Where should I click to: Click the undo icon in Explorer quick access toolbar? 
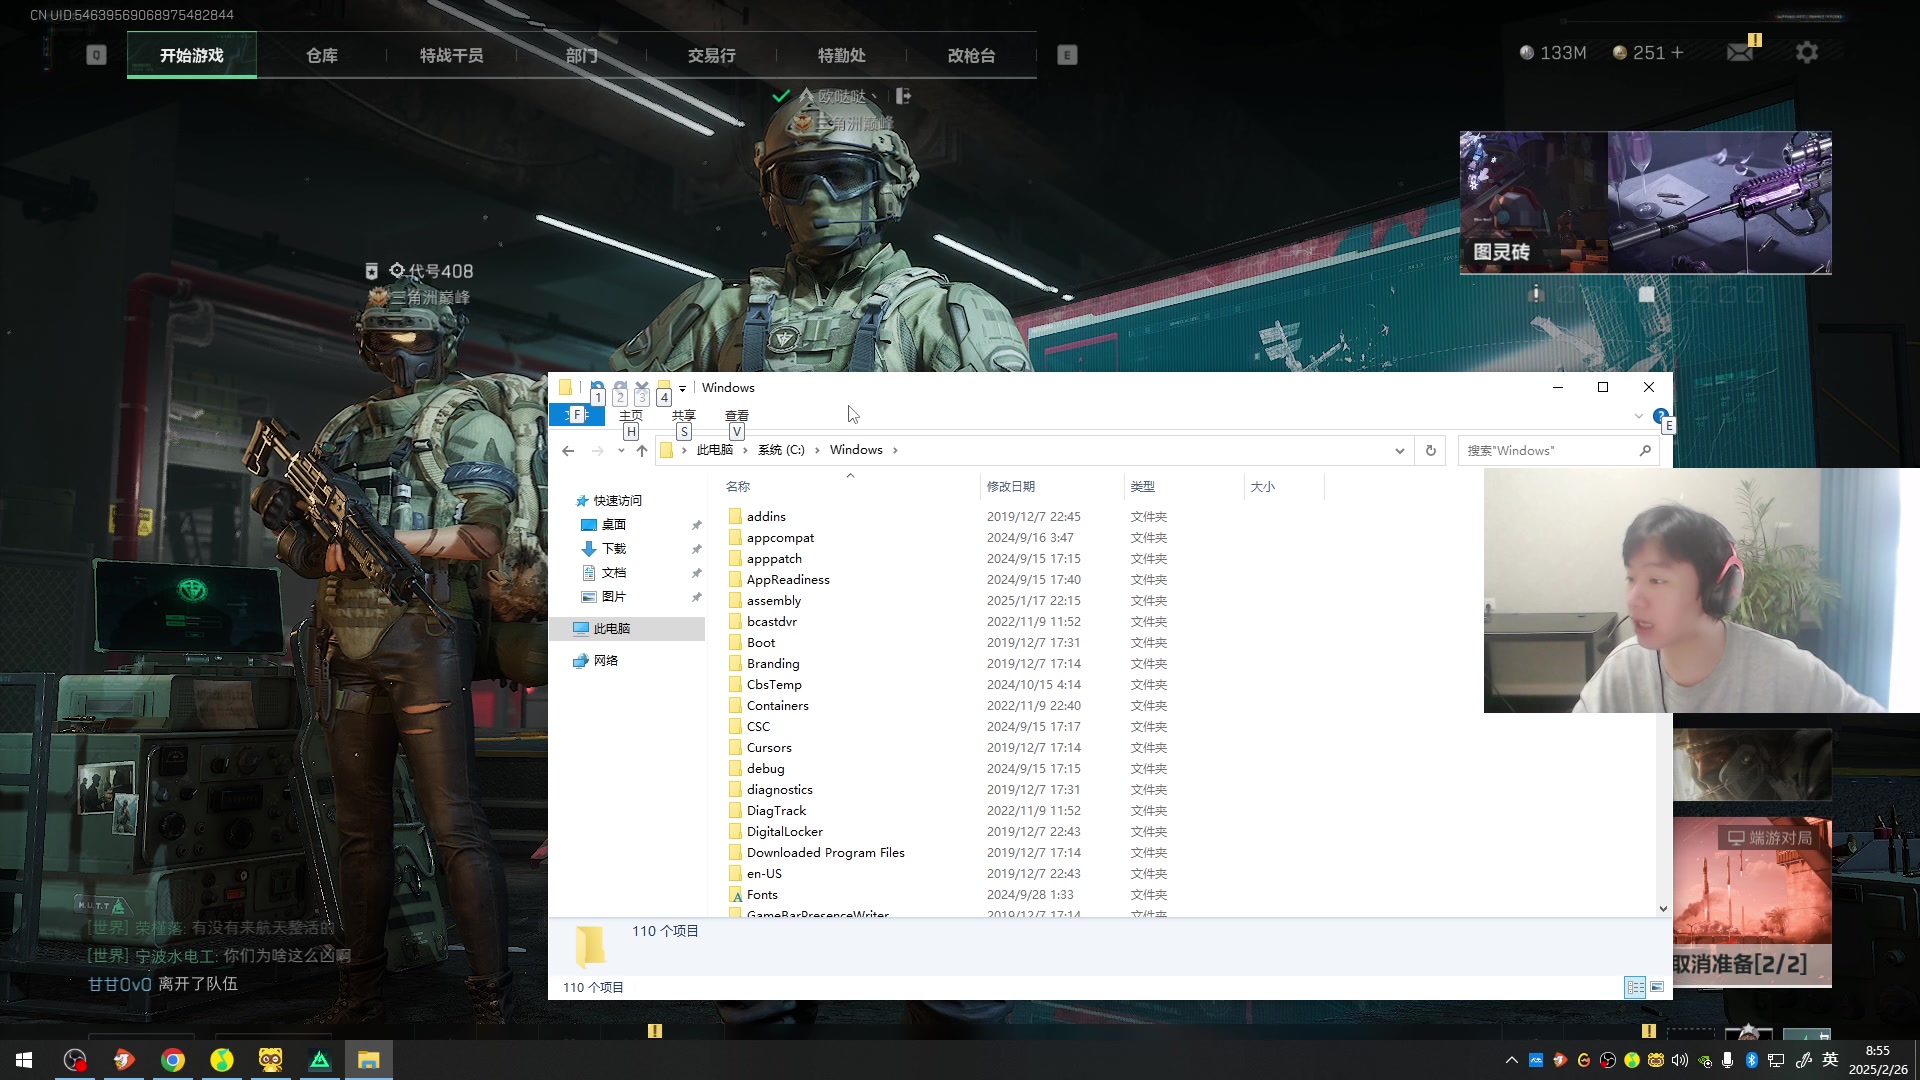coord(597,387)
